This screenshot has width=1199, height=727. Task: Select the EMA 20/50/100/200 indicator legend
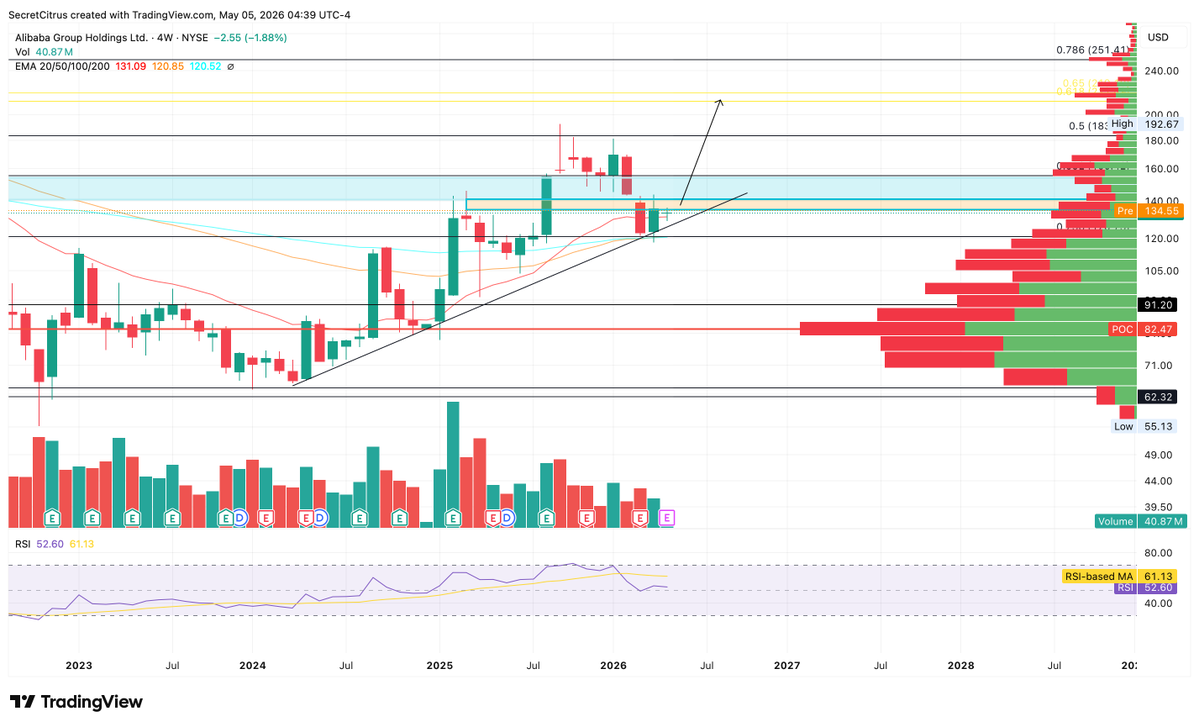118,67
